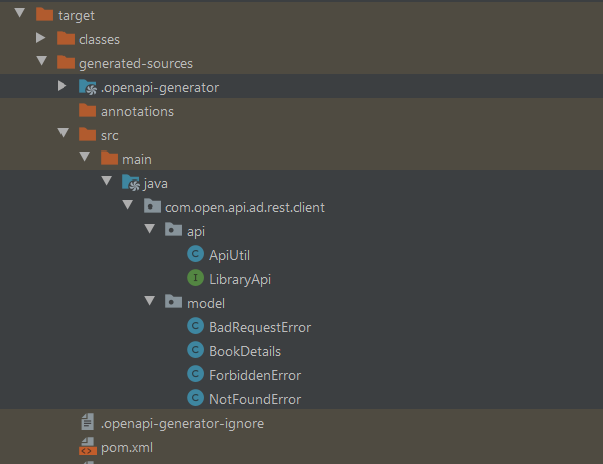
Task: Collapse the model package
Action: pyautogui.click(x=150, y=301)
